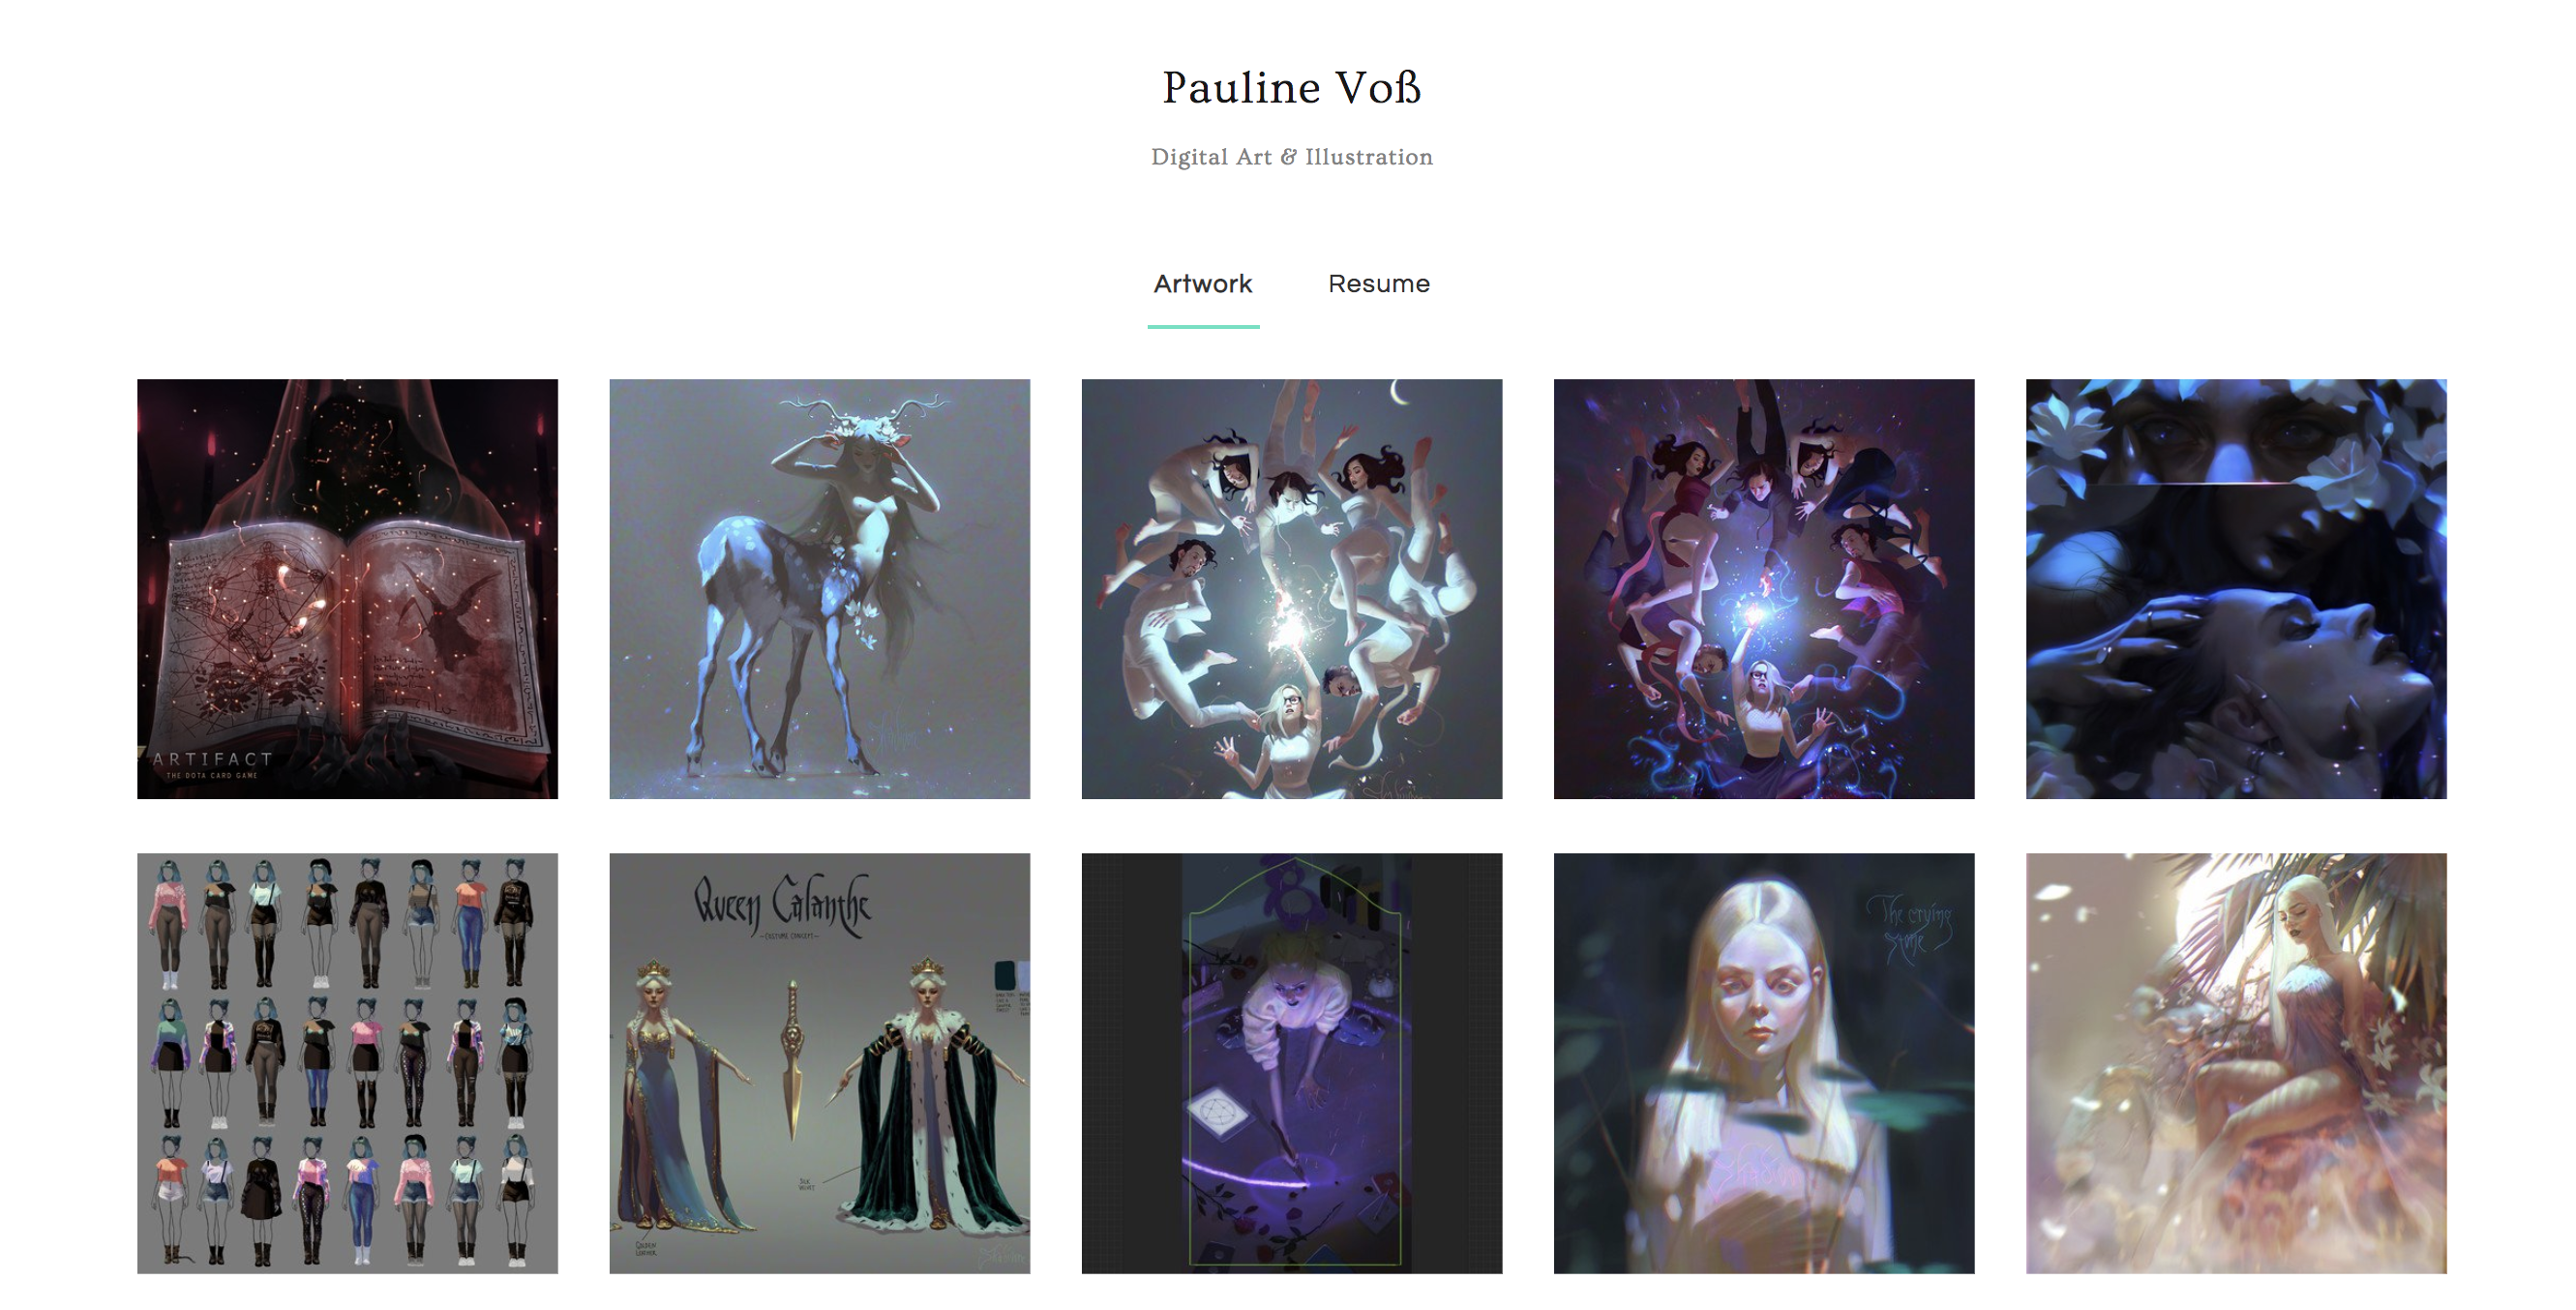Click the Artifact logo on the spellbook image
2576x1310 pixels.
(x=211, y=764)
